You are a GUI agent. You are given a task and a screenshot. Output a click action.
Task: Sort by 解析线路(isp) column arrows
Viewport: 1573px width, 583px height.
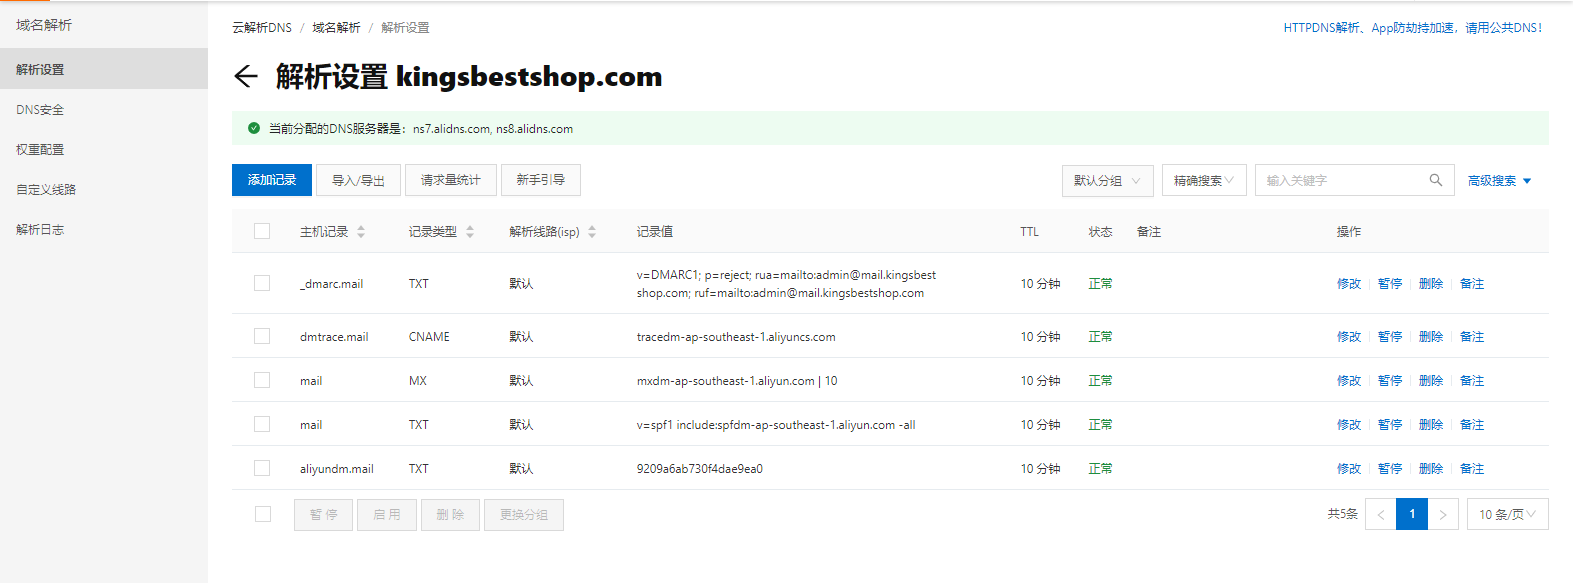(592, 232)
